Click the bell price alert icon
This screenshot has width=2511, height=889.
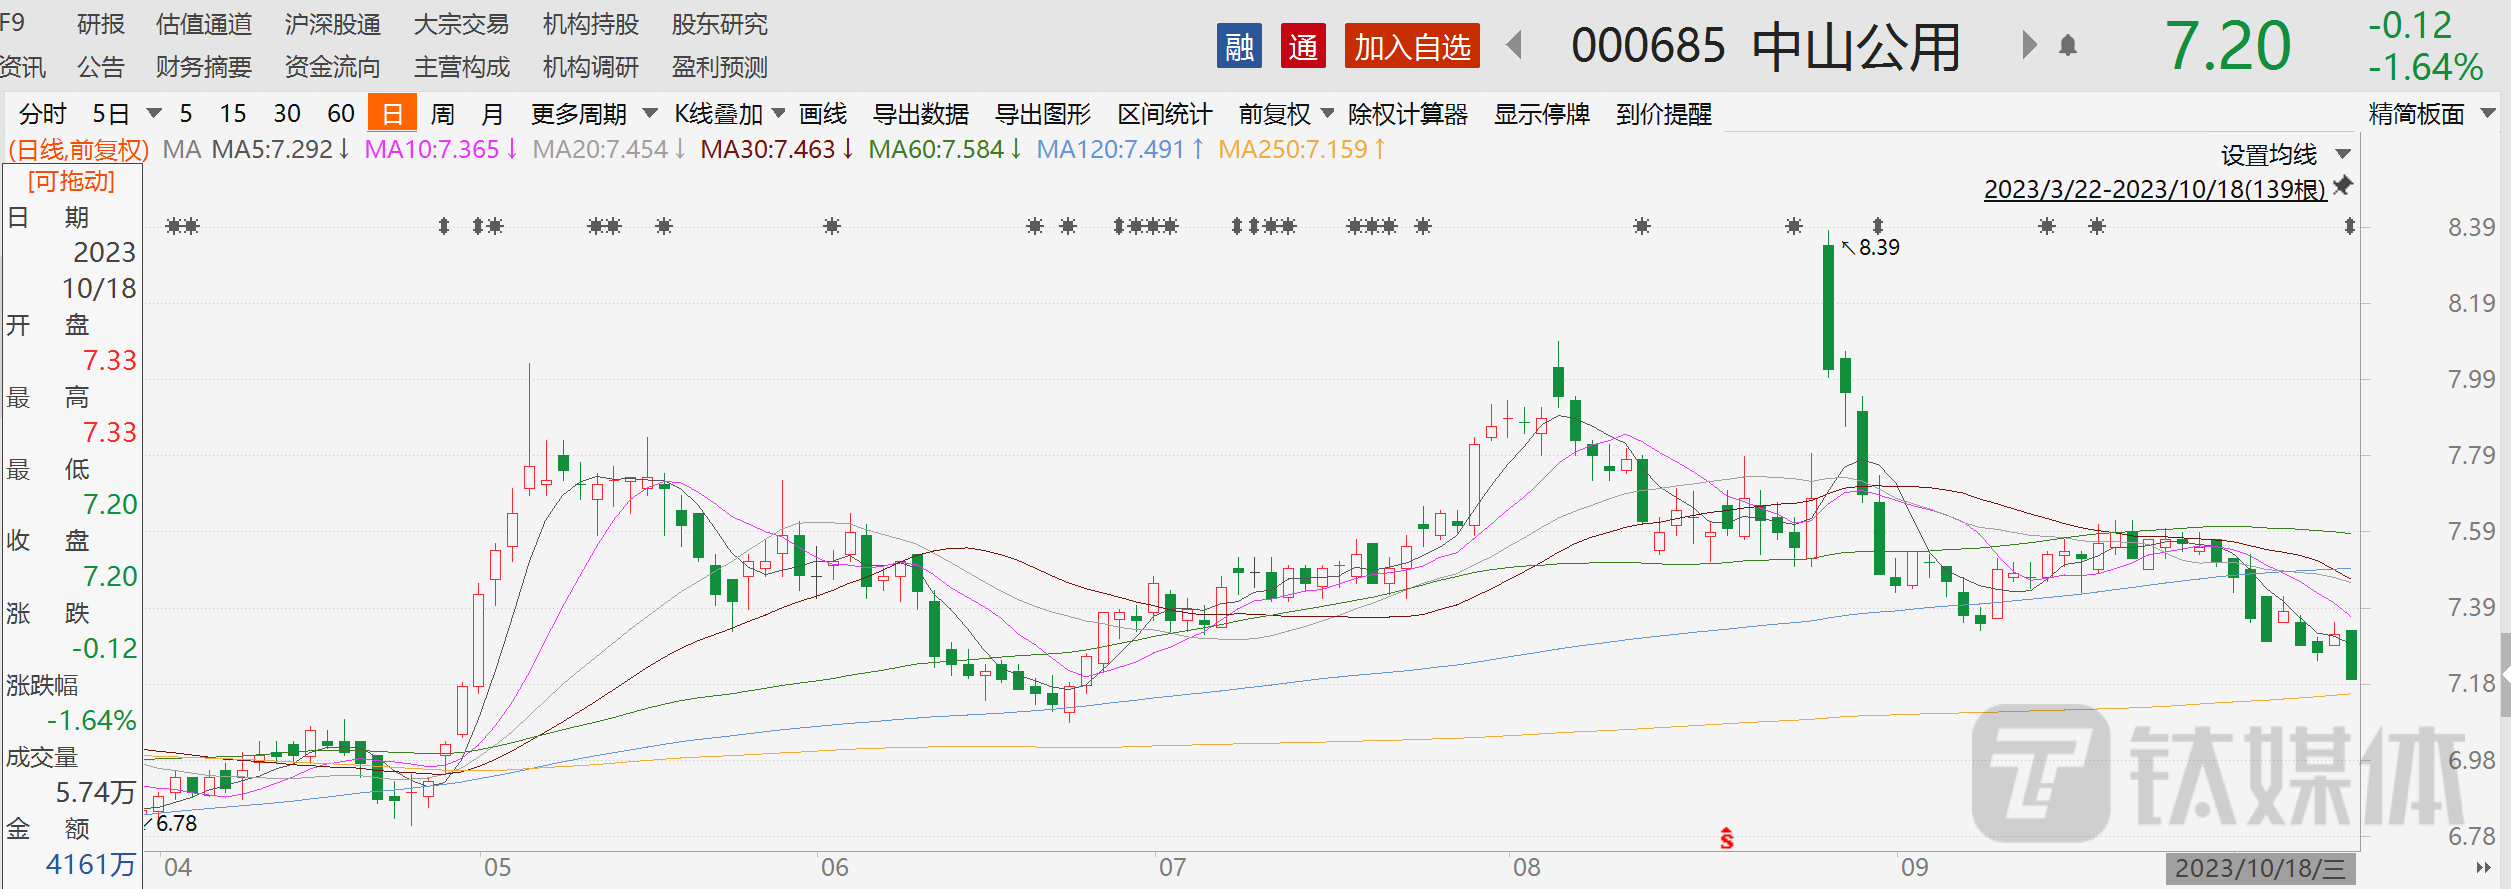tap(2068, 46)
